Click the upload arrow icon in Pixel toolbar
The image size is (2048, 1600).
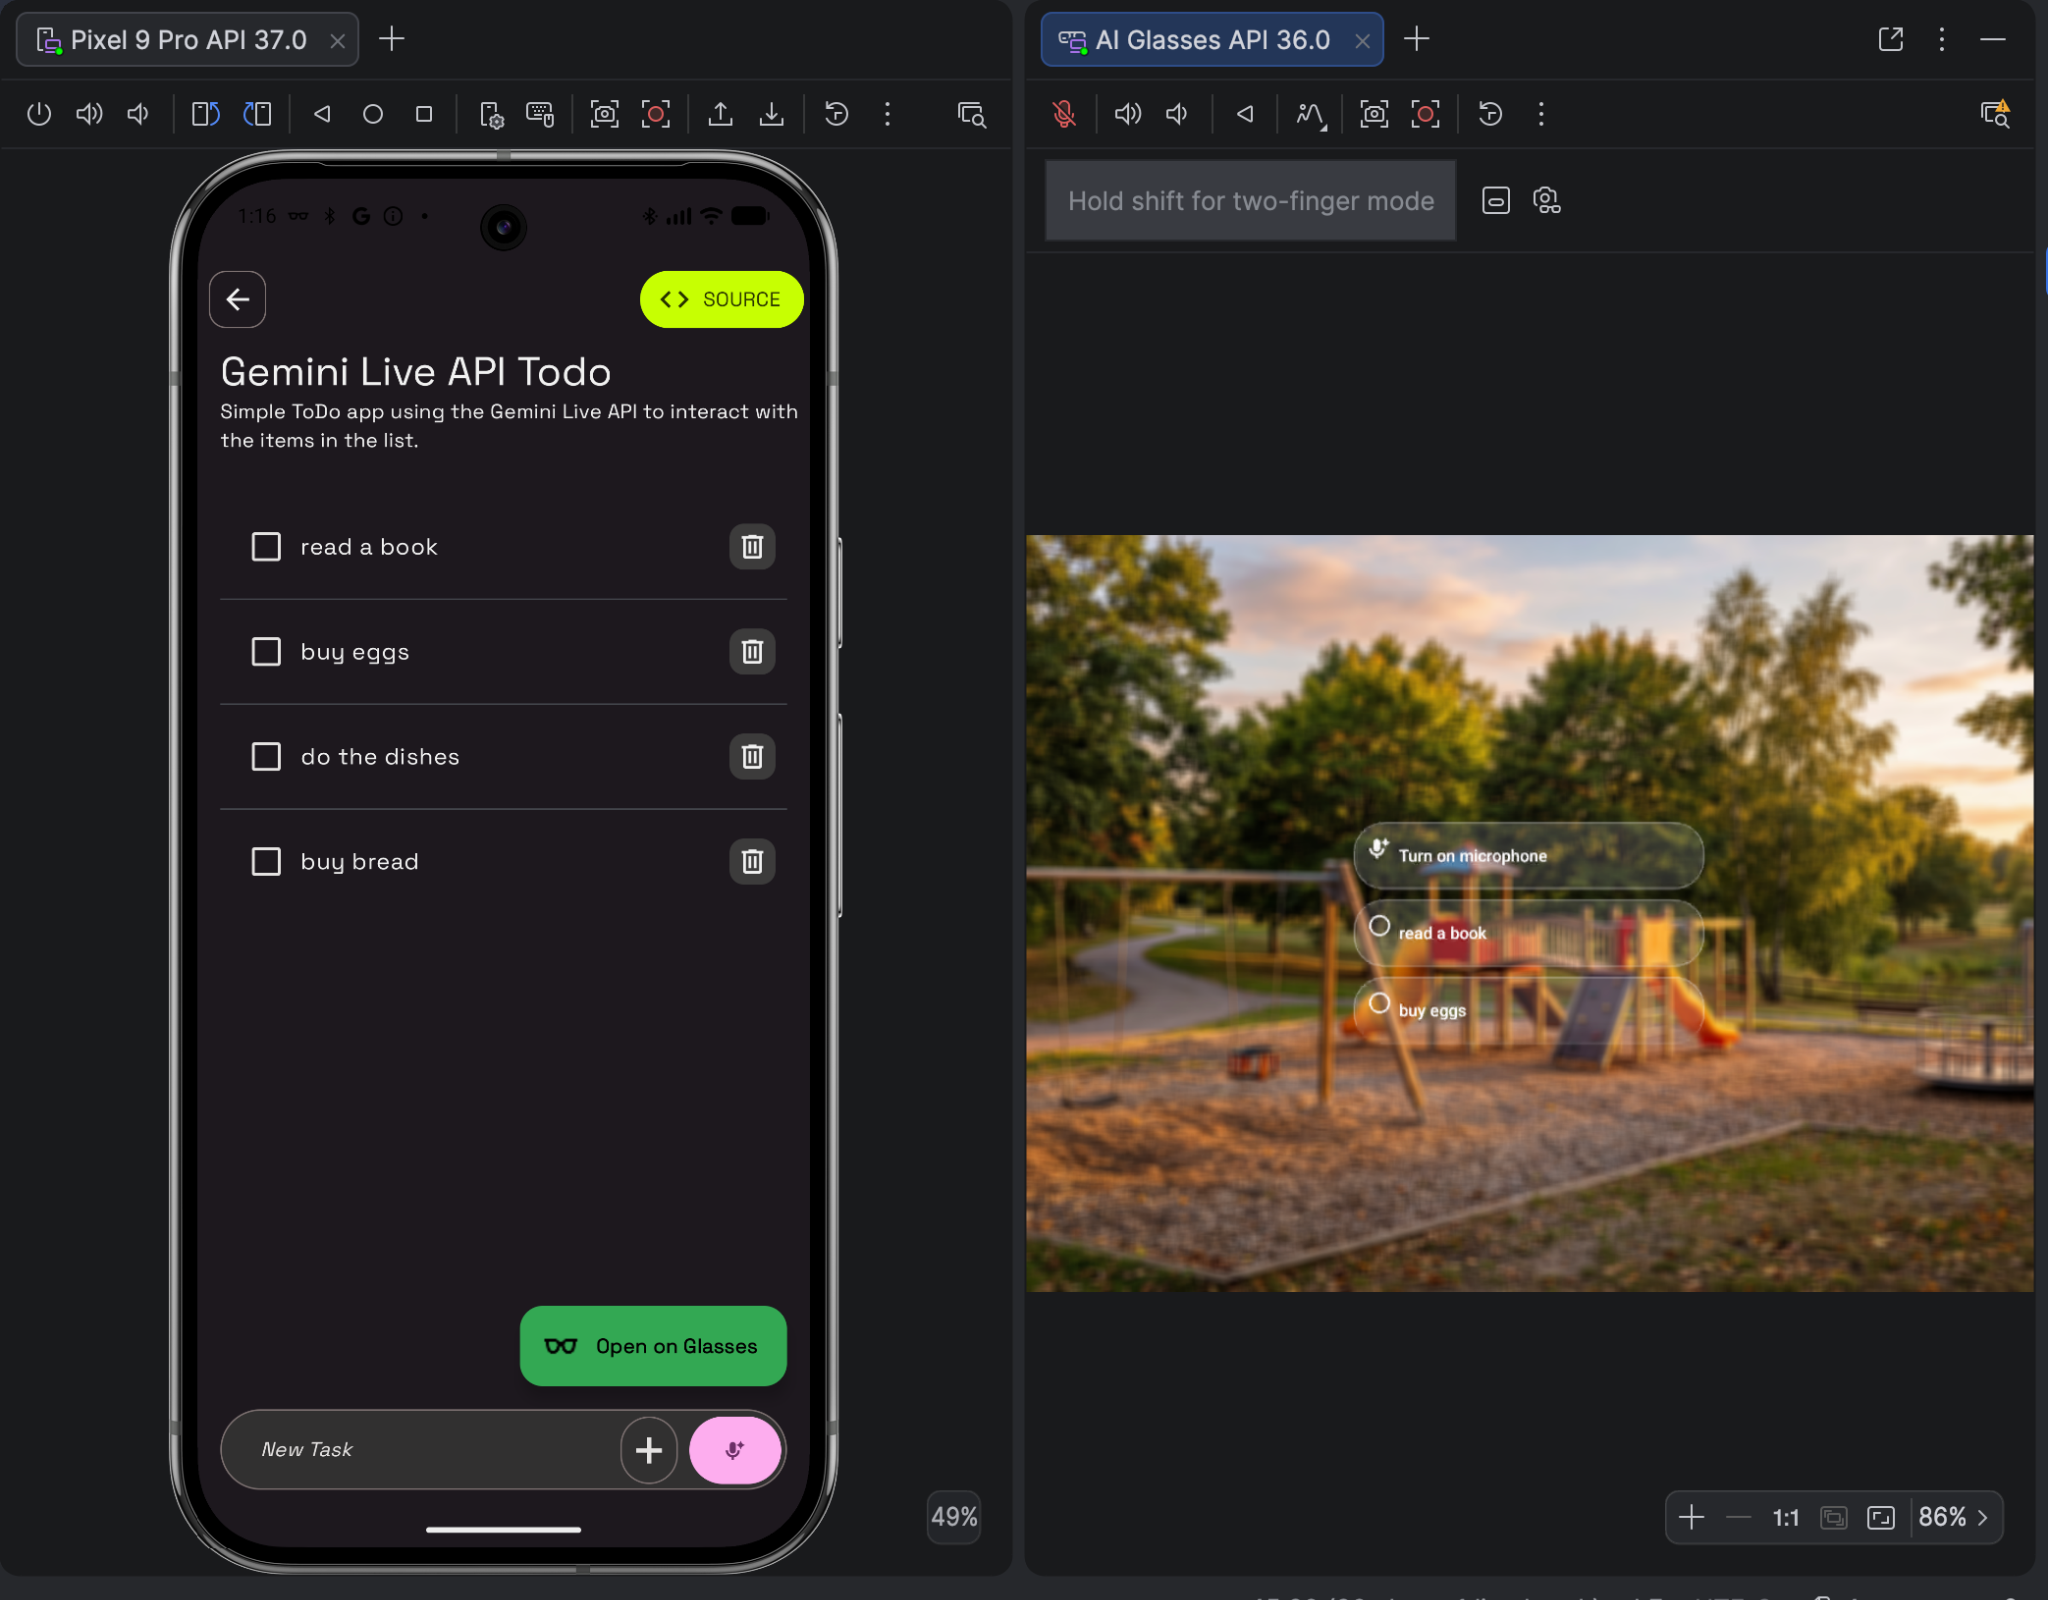point(720,114)
